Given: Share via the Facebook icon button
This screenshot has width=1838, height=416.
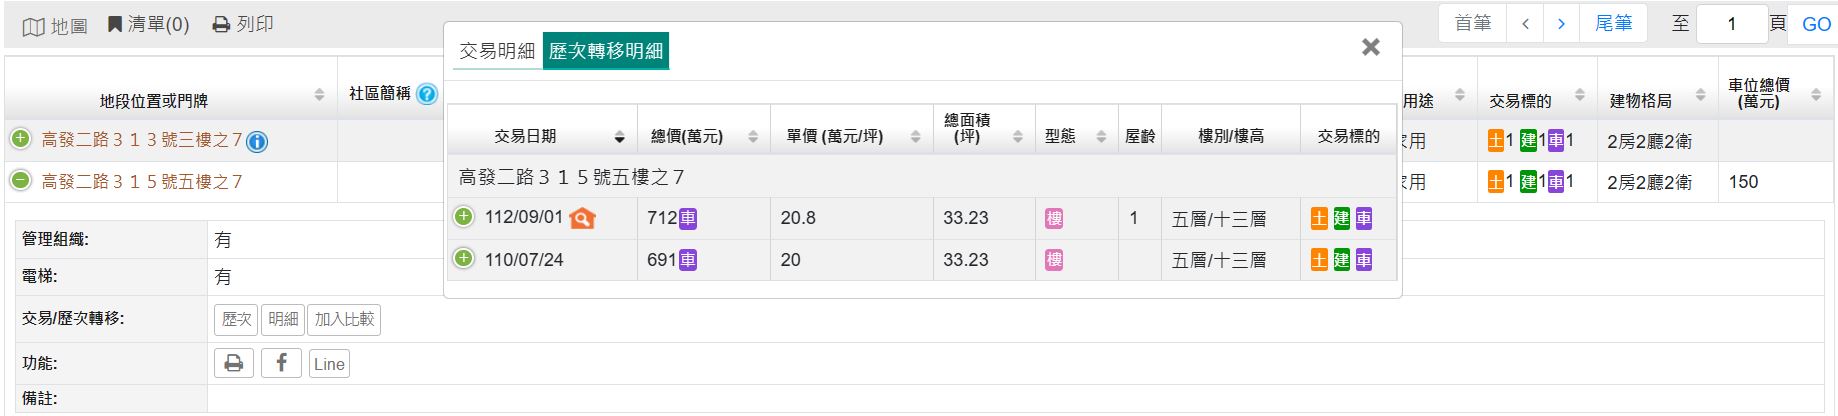Looking at the screenshot, I should point(281,363).
